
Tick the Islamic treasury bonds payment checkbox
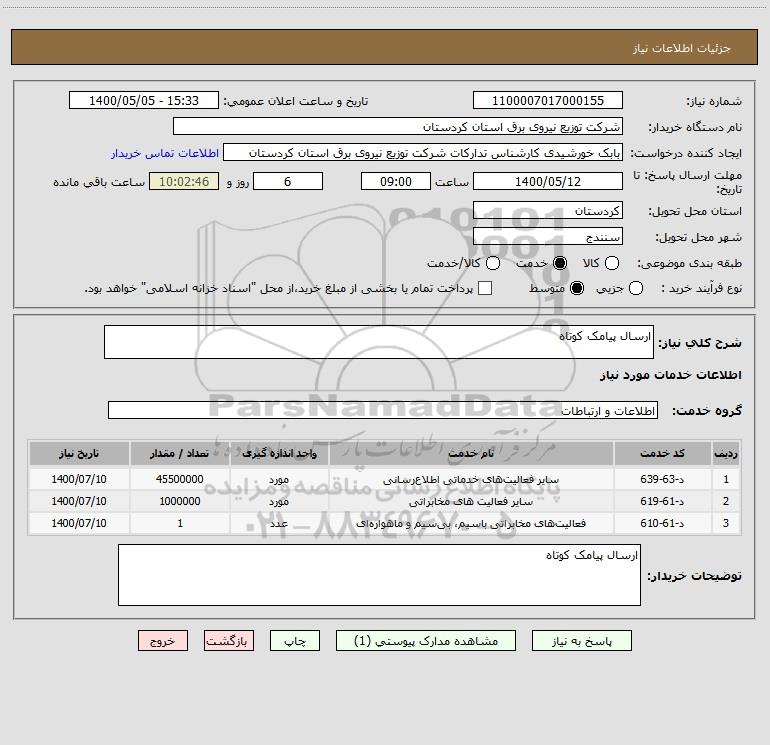[x=485, y=288]
